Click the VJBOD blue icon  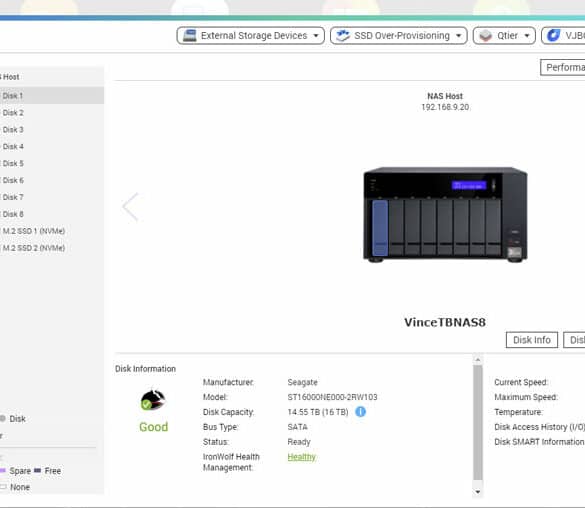[x=553, y=35]
